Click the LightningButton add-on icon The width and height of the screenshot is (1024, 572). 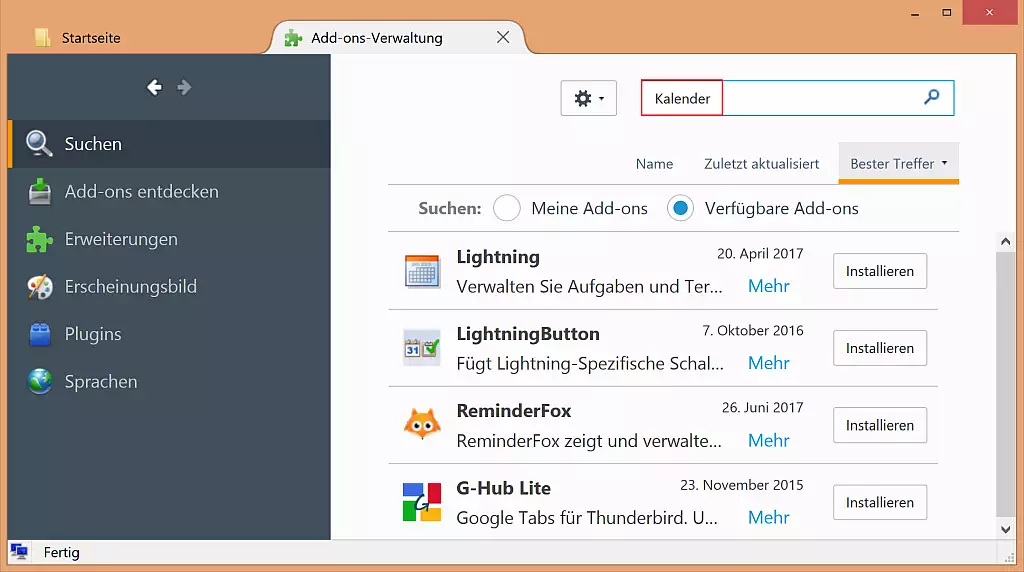(x=422, y=348)
